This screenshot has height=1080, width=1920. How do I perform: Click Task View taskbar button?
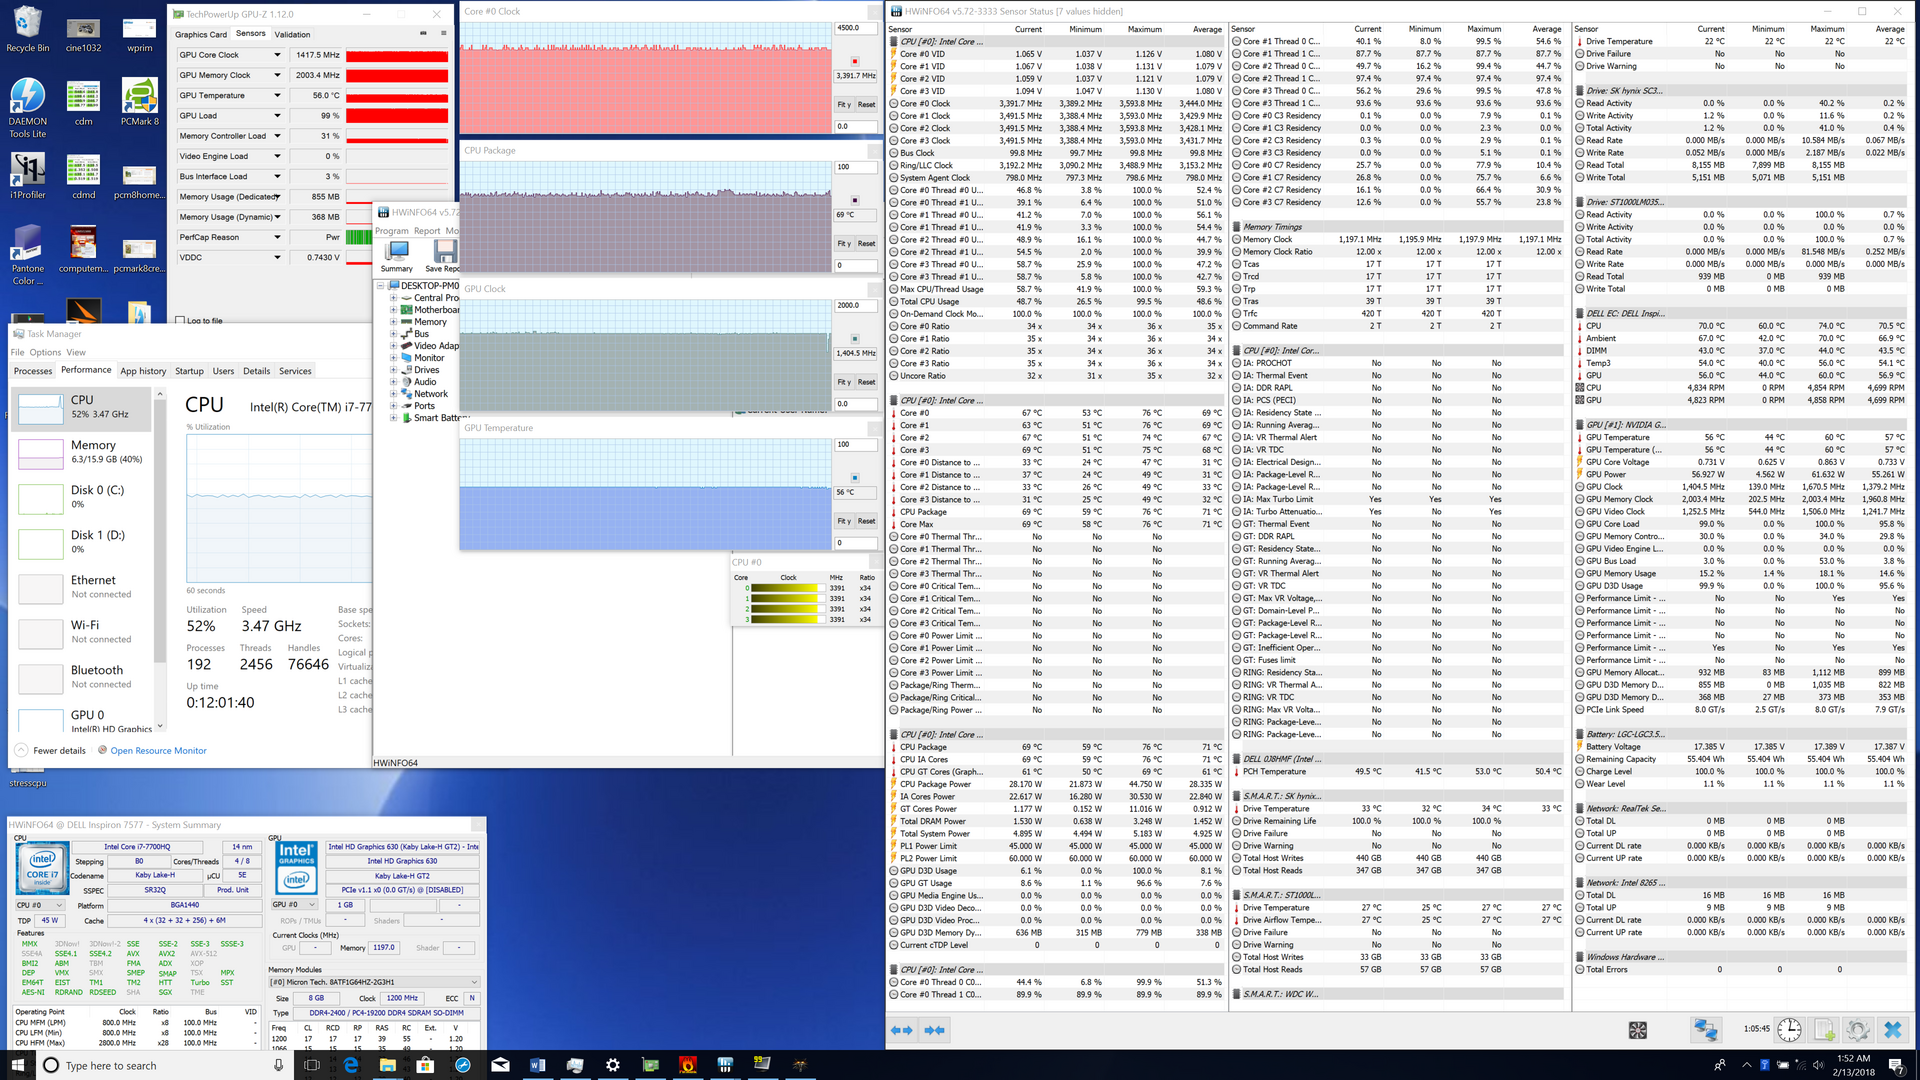pyautogui.click(x=311, y=1065)
